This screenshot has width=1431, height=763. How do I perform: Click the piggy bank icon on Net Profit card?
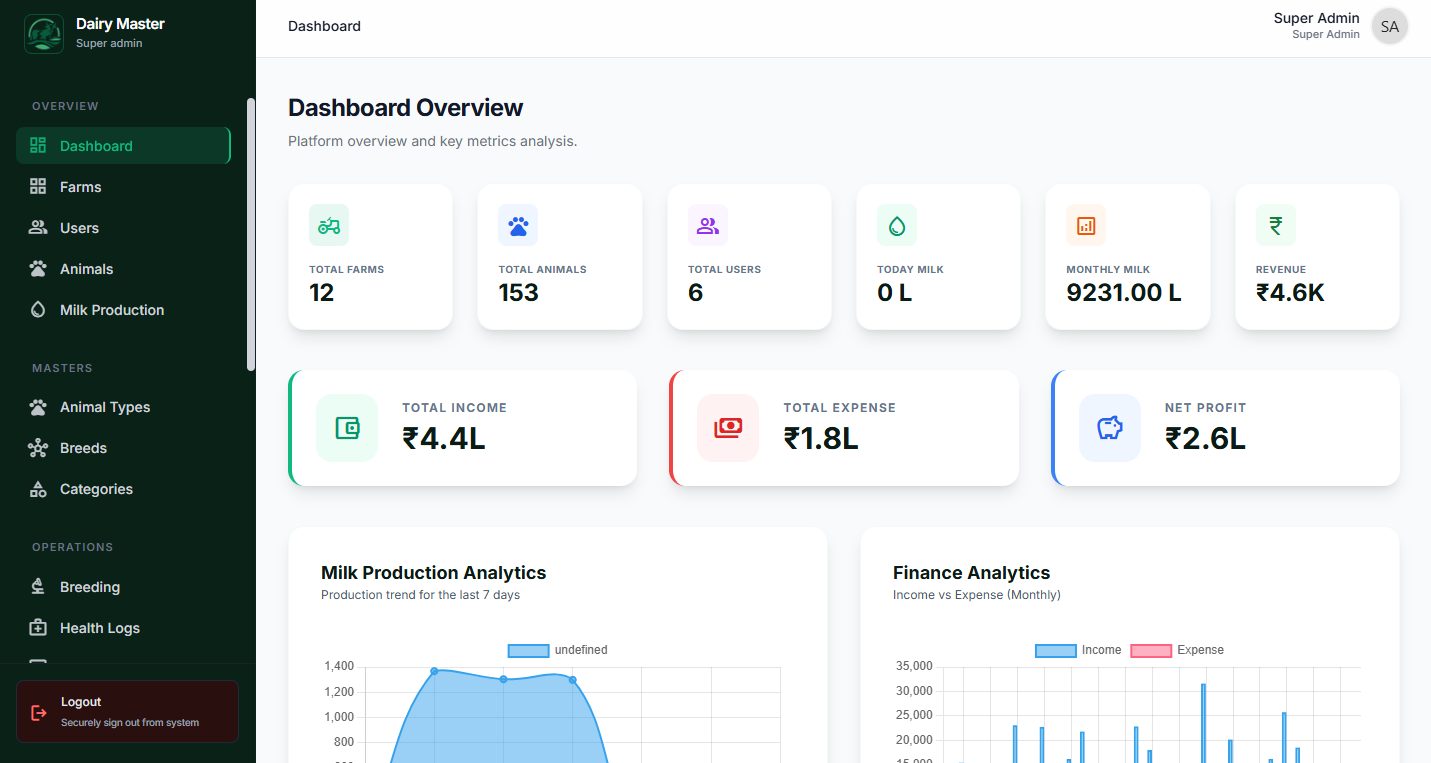coord(1110,427)
